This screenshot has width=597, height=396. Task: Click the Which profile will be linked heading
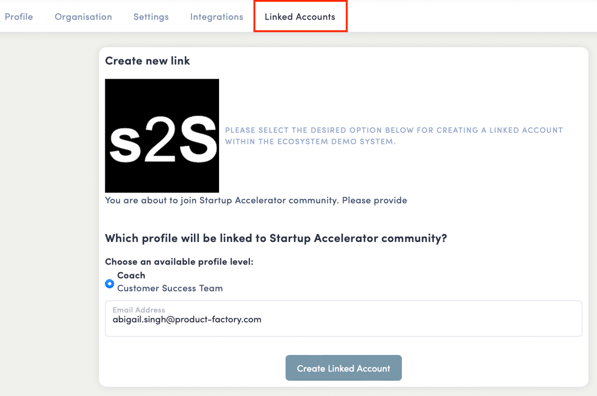pyautogui.click(x=276, y=238)
